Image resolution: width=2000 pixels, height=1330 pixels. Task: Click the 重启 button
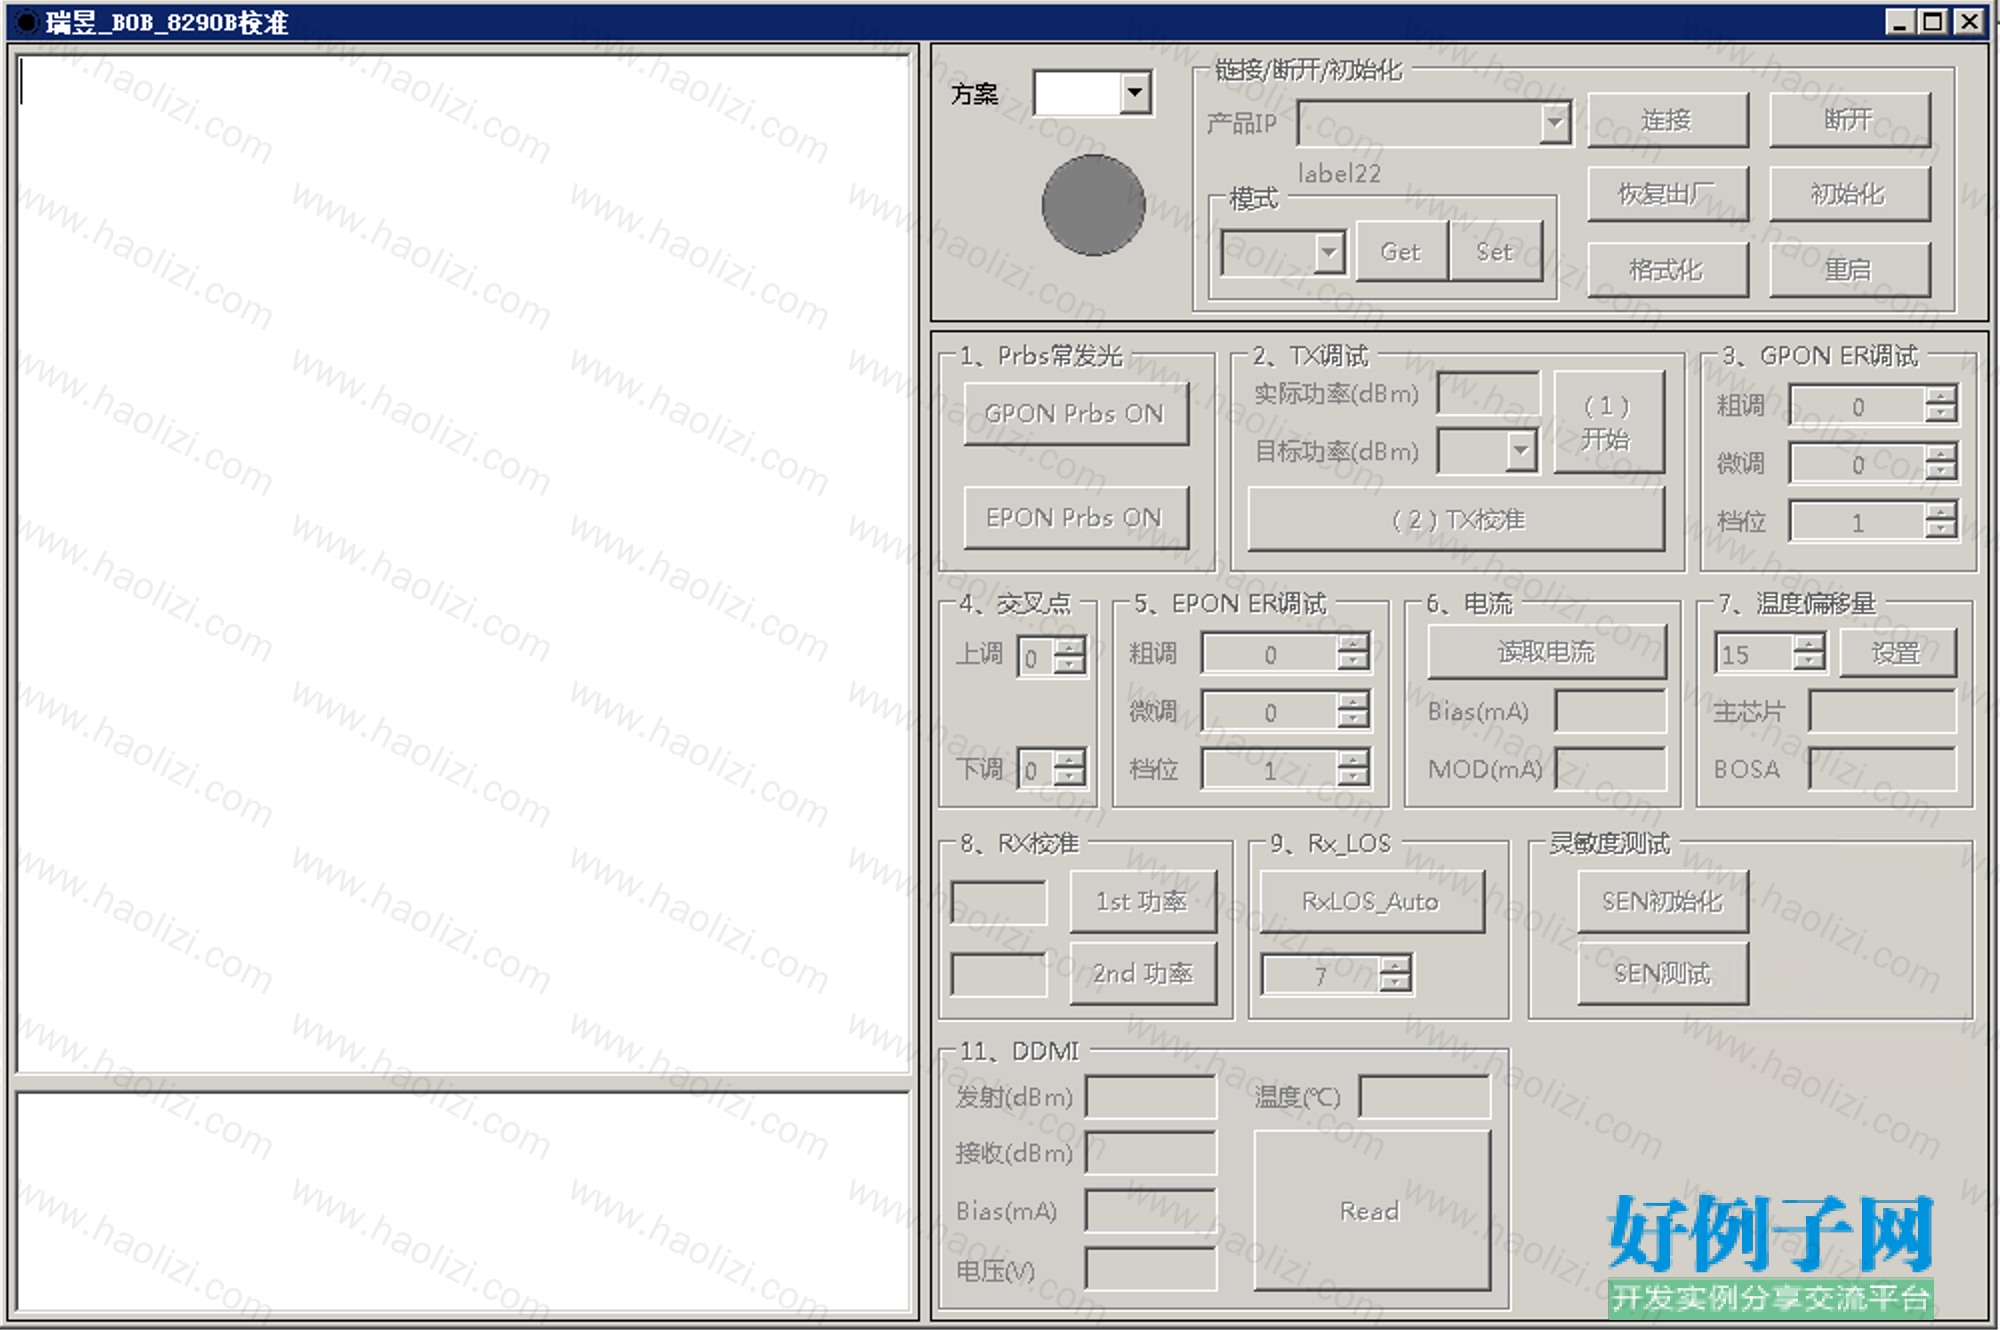click(x=1850, y=270)
